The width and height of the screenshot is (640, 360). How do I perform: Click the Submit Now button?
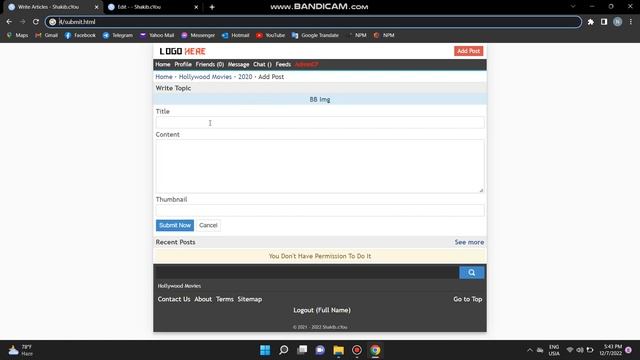pyautogui.click(x=175, y=225)
